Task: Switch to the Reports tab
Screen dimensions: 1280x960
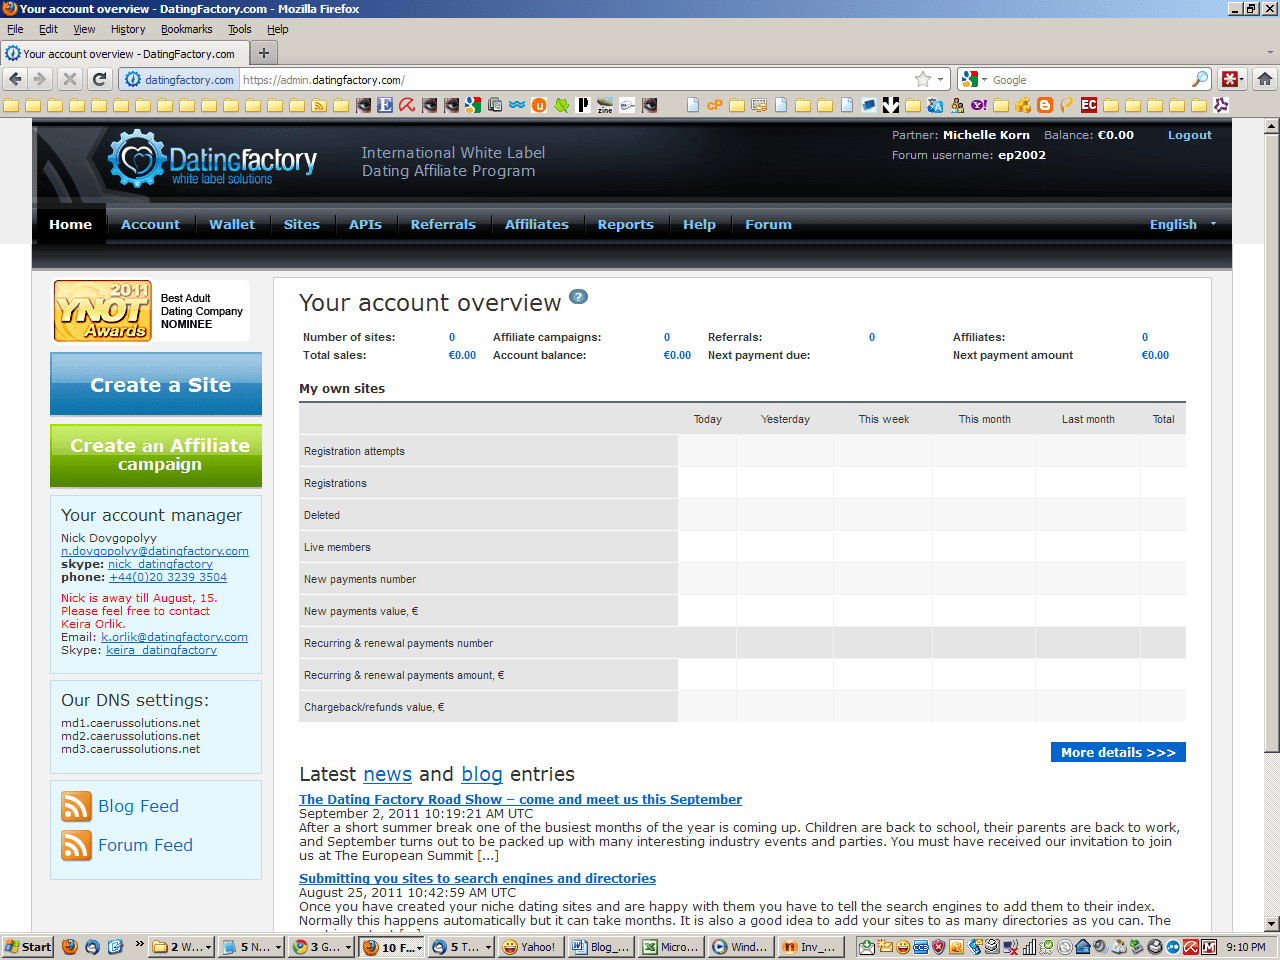Action: pos(625,224)
